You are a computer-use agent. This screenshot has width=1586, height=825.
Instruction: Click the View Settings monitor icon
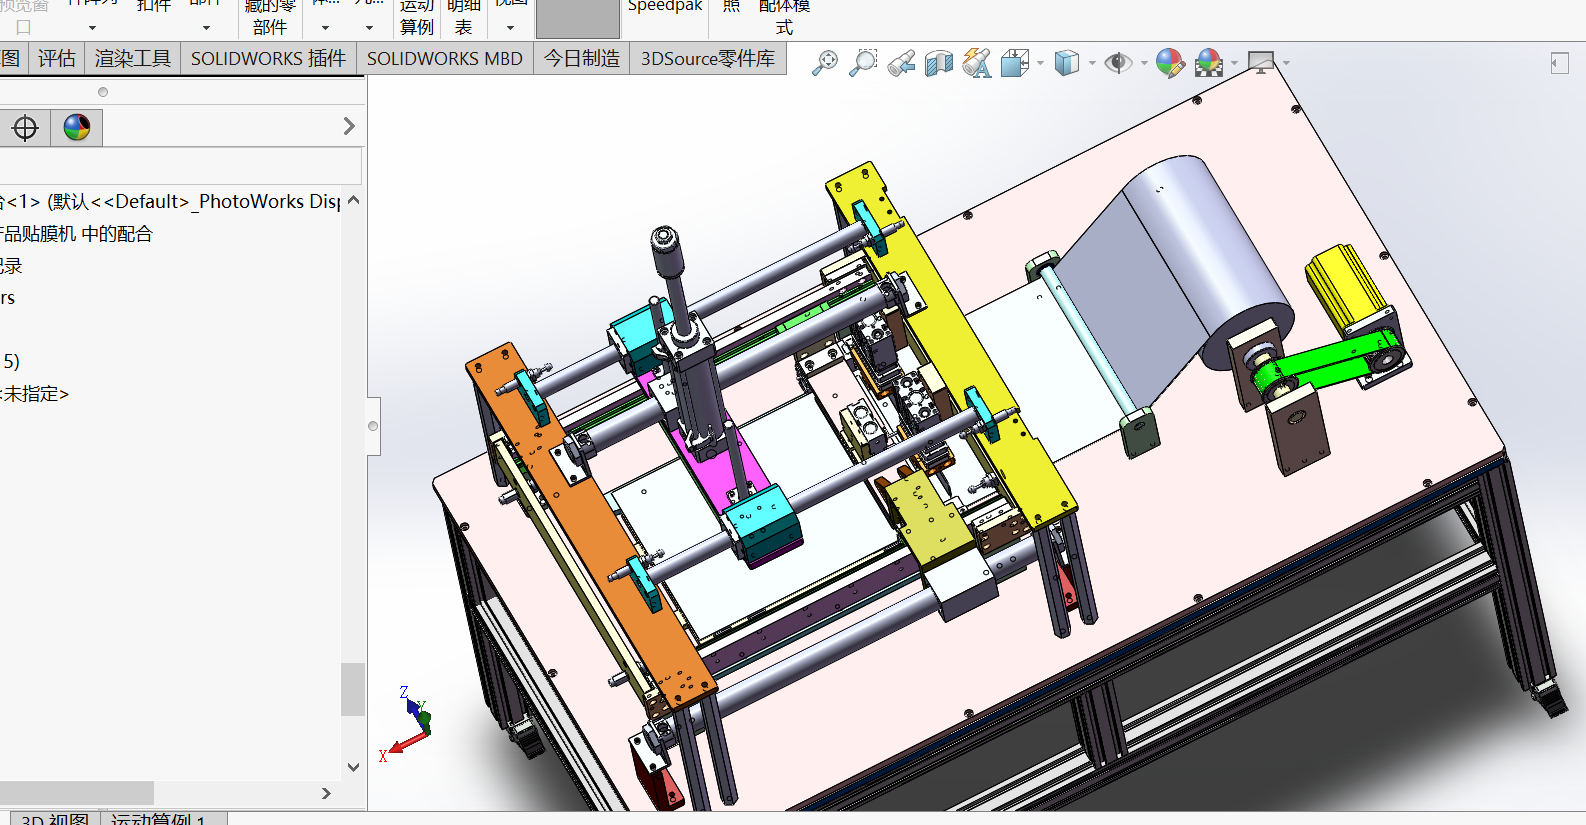(1261, 63)
